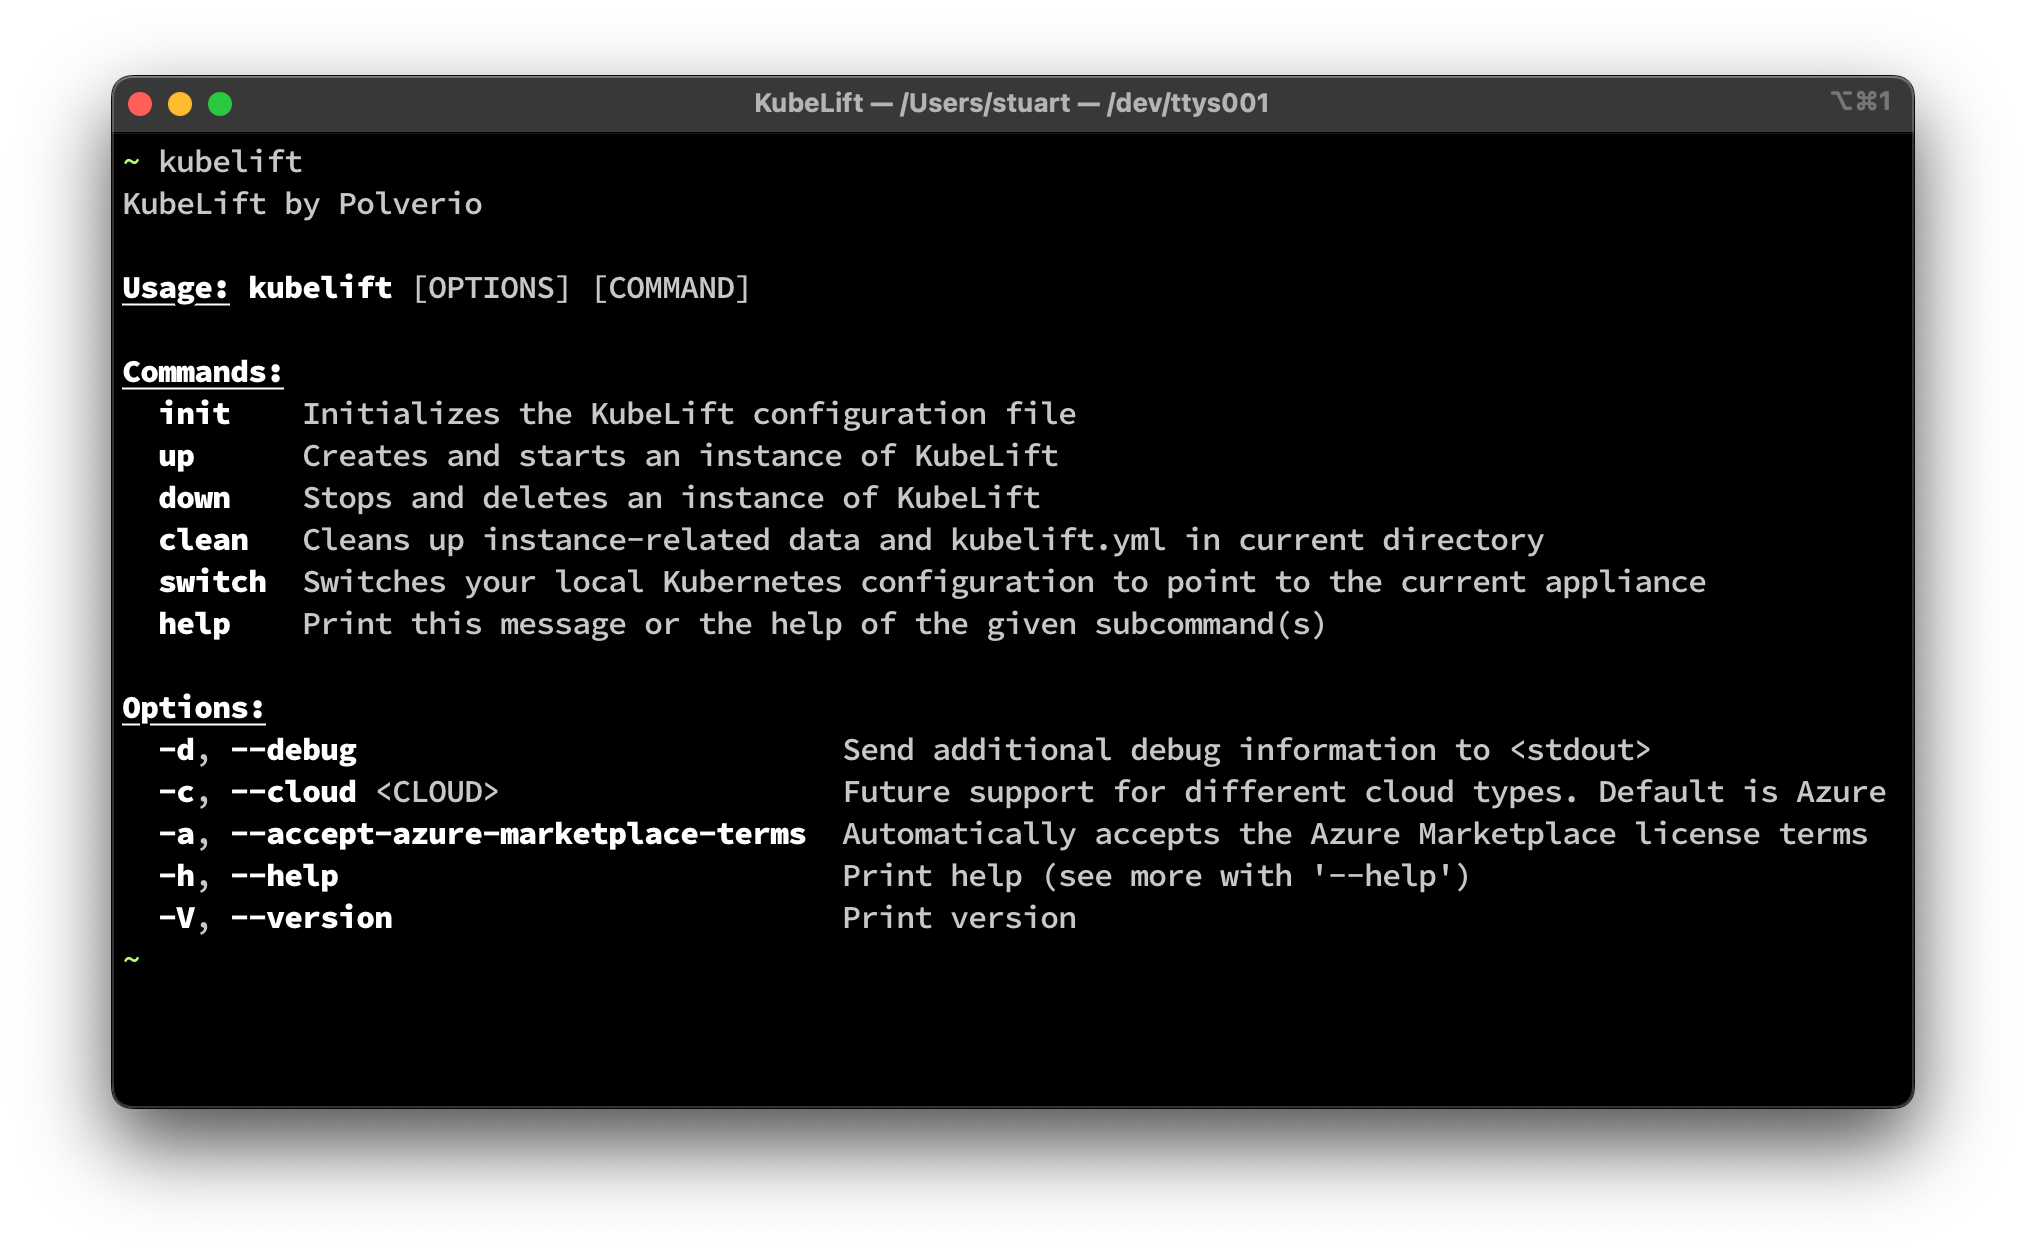
Task: Click the 'down' command word
Action: click(x=194, y=498)
